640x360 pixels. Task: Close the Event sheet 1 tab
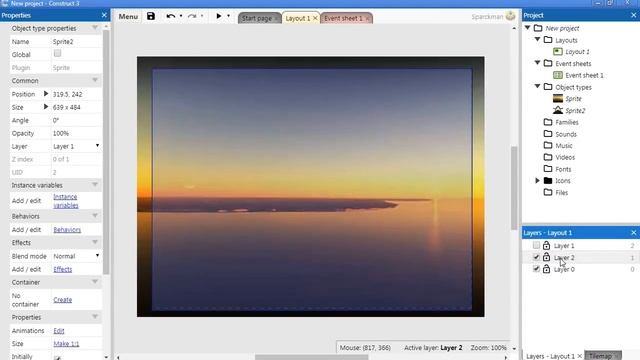click(367, 18)
